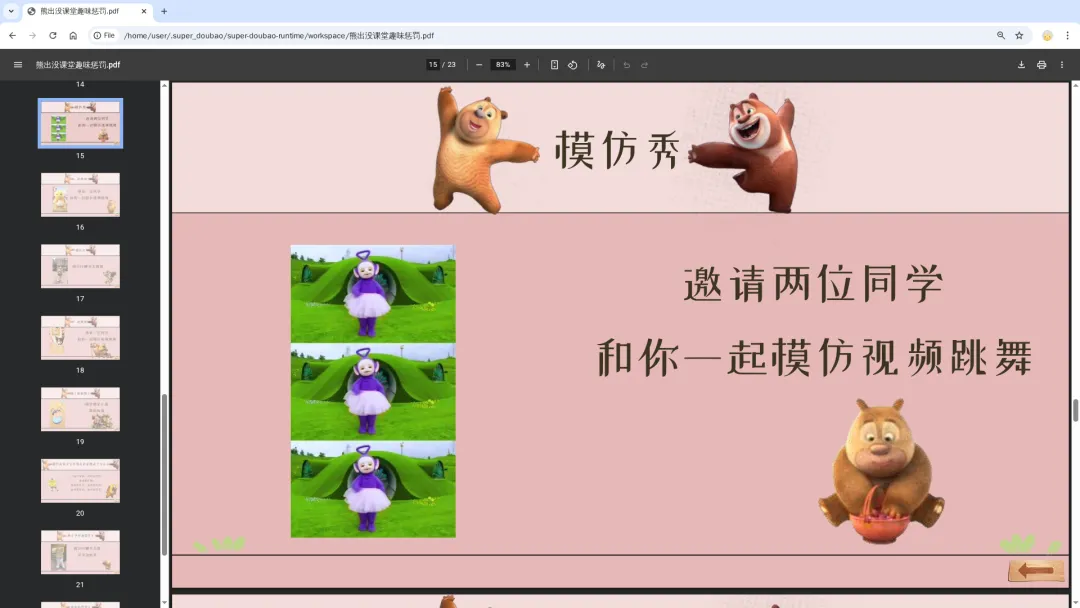This screenshot has height=608, width=1080.
Task: Click the bottom Teletubby dance image
Action: pos(373,489)
